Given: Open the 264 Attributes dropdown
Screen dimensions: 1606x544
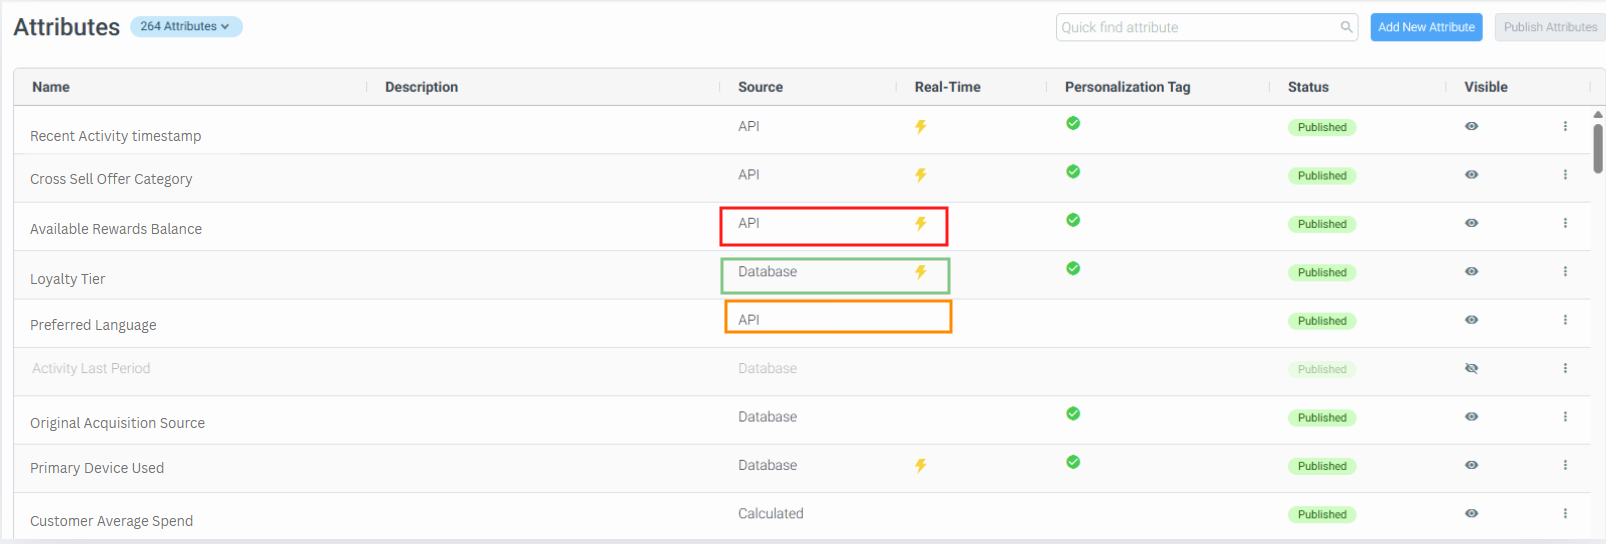Looking at the screenshot, I should (x=186, y=26).
